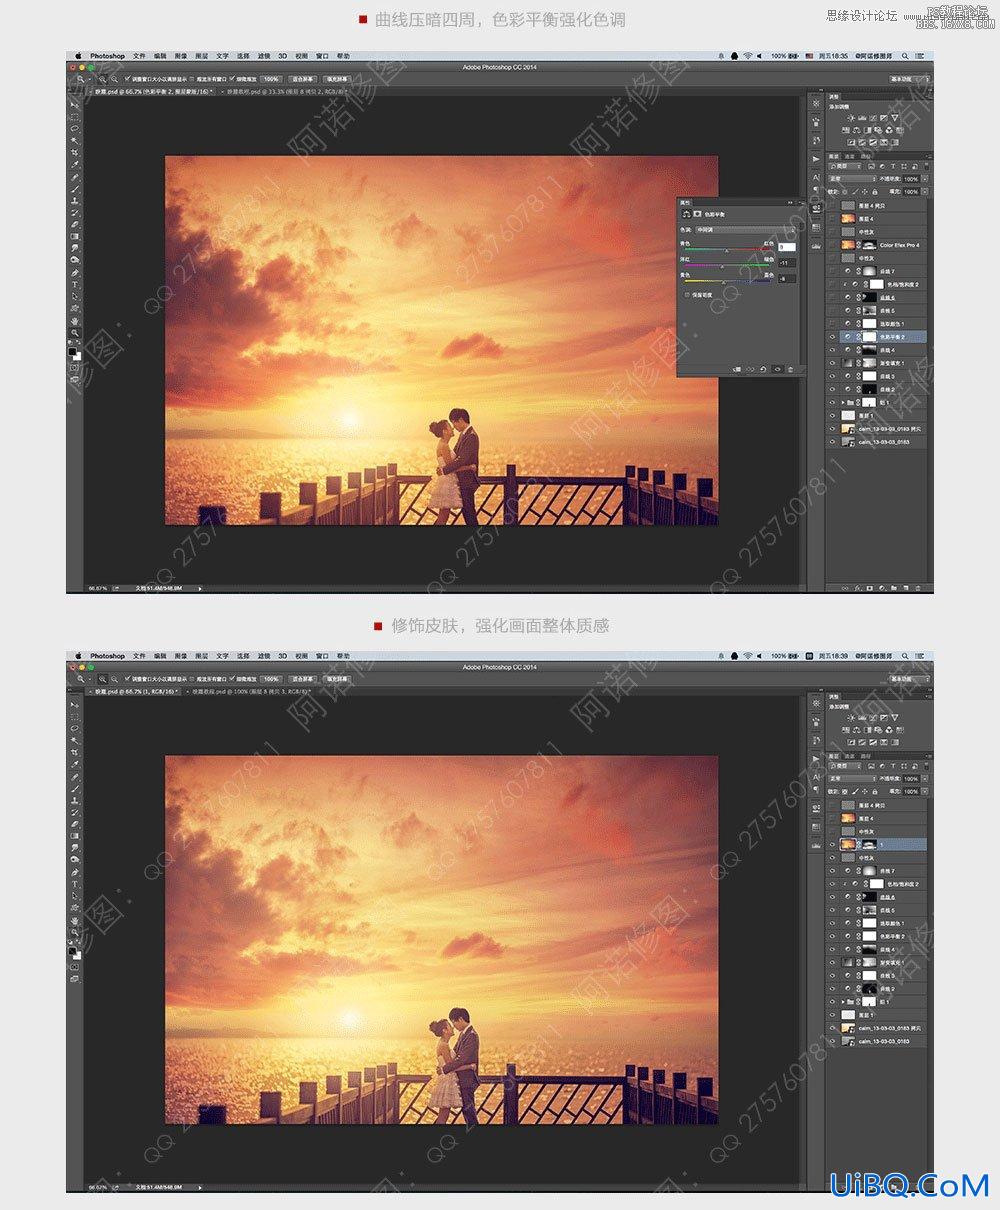Expand the 组 1 group in lower Layers panel
This screenshot has width=1000, height=1210.
[843, 1001]
